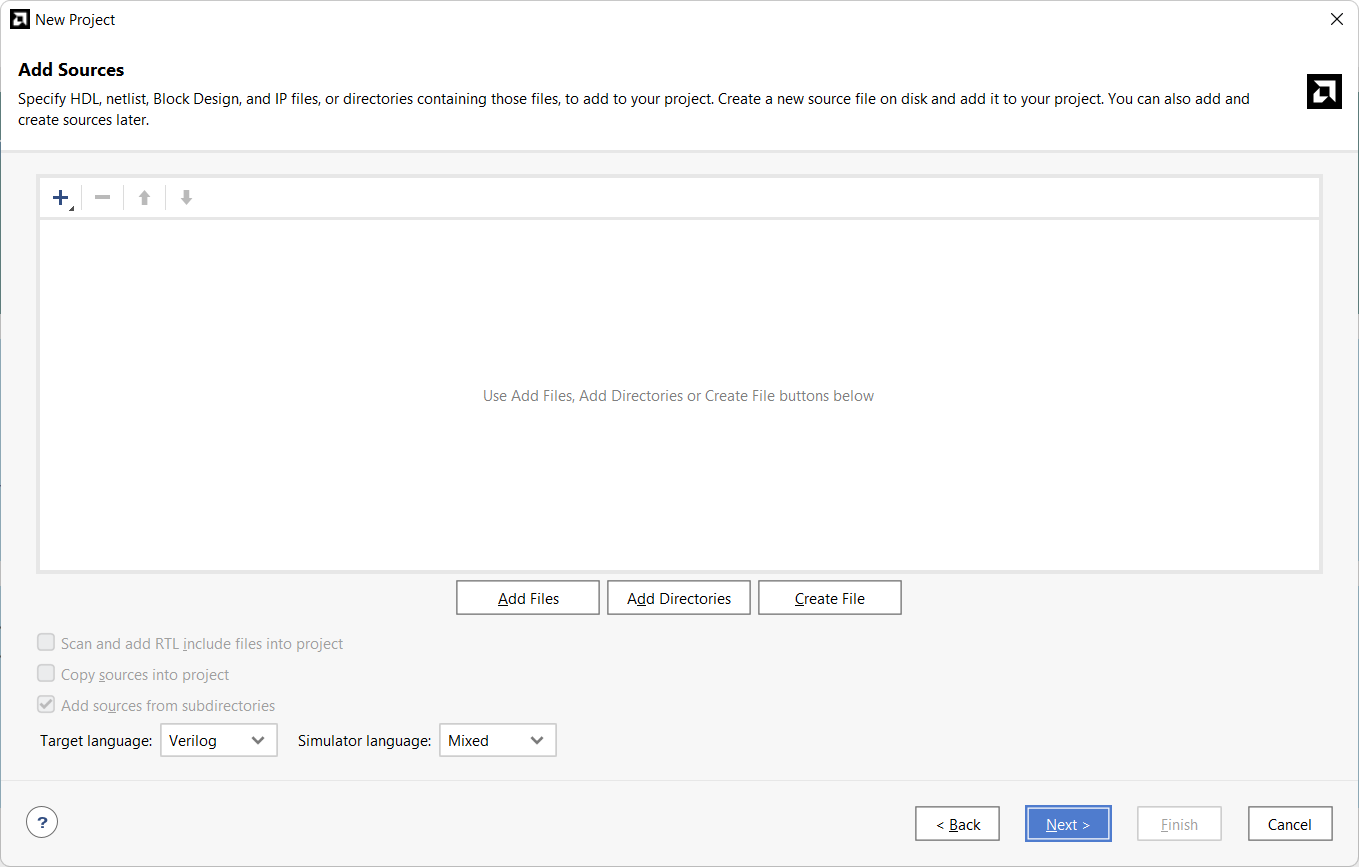
Task: Go to the next wizard step
Action: tap(1067, 824)
